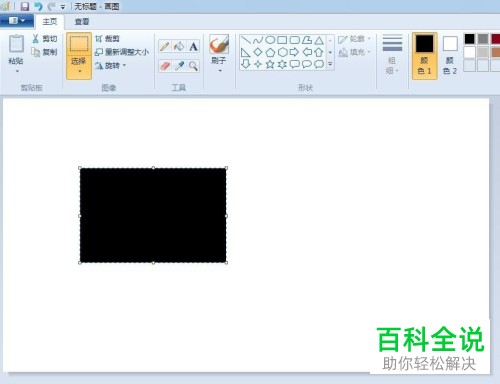500x384 pixels.
Task: Select the Text tool A
Action: tap(193, 46)
